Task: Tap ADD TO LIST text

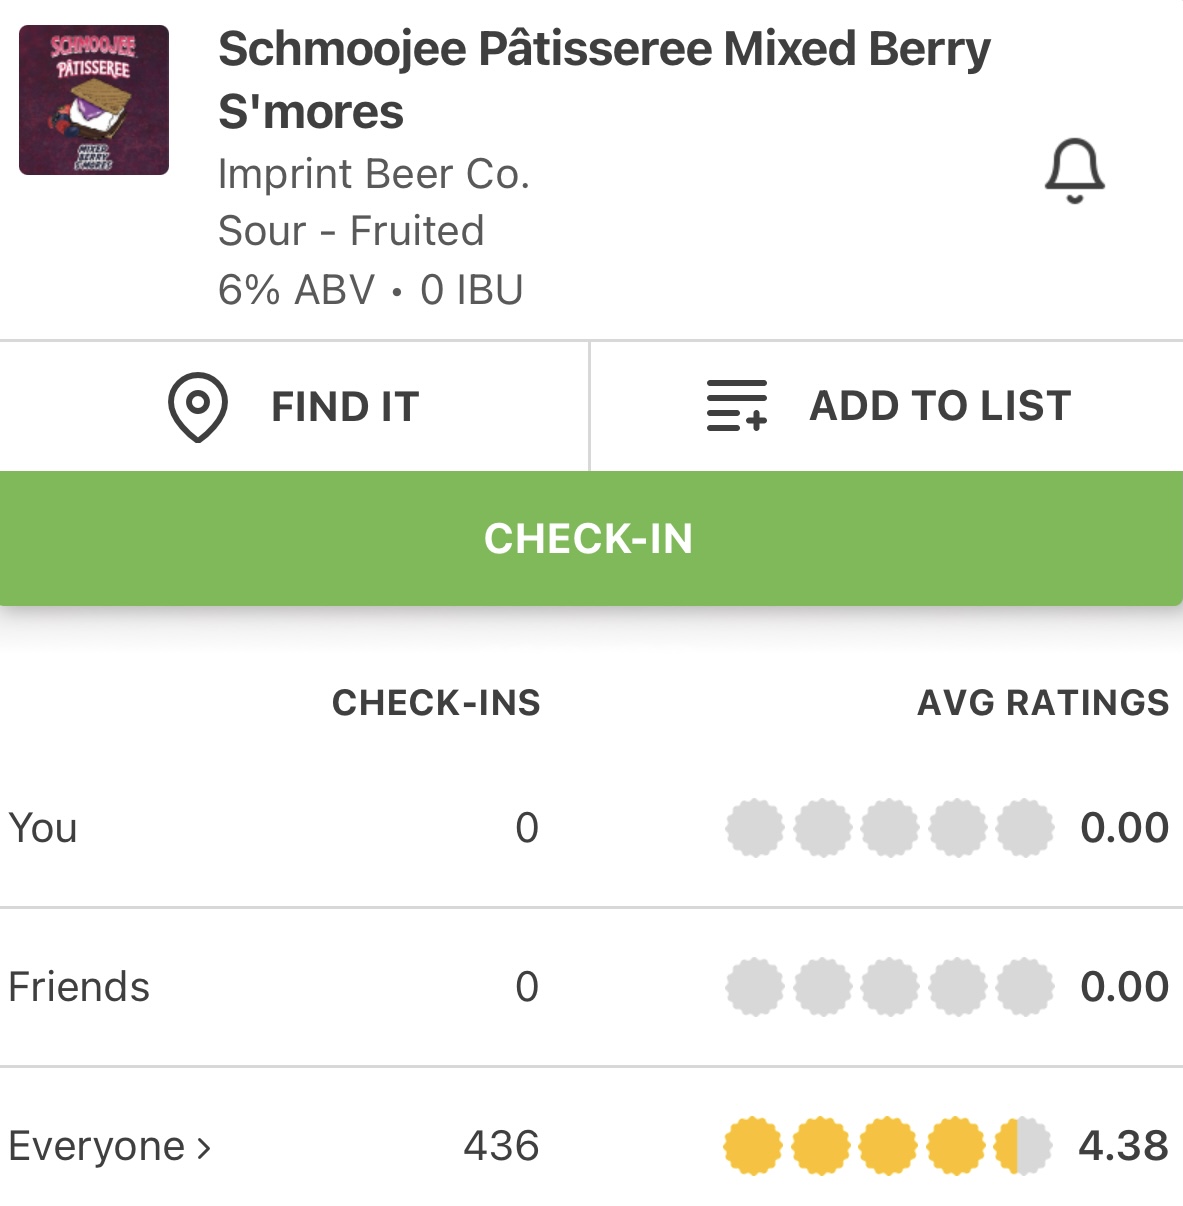Action: point(940,406)
